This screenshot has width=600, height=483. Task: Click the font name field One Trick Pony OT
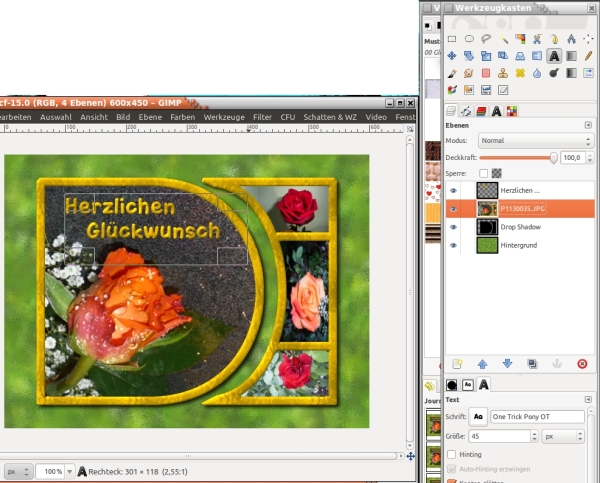537,417
